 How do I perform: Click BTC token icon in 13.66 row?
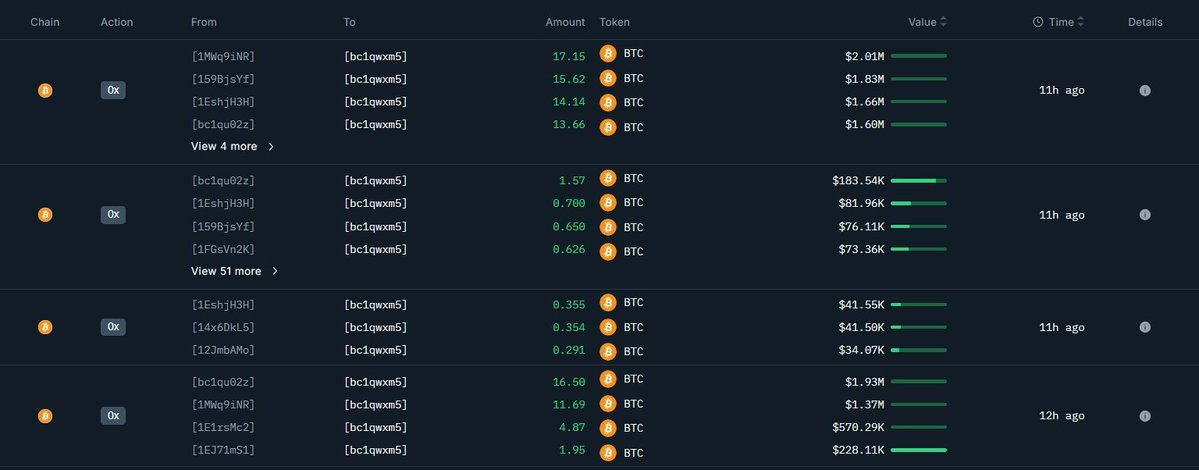click(608, 127)
